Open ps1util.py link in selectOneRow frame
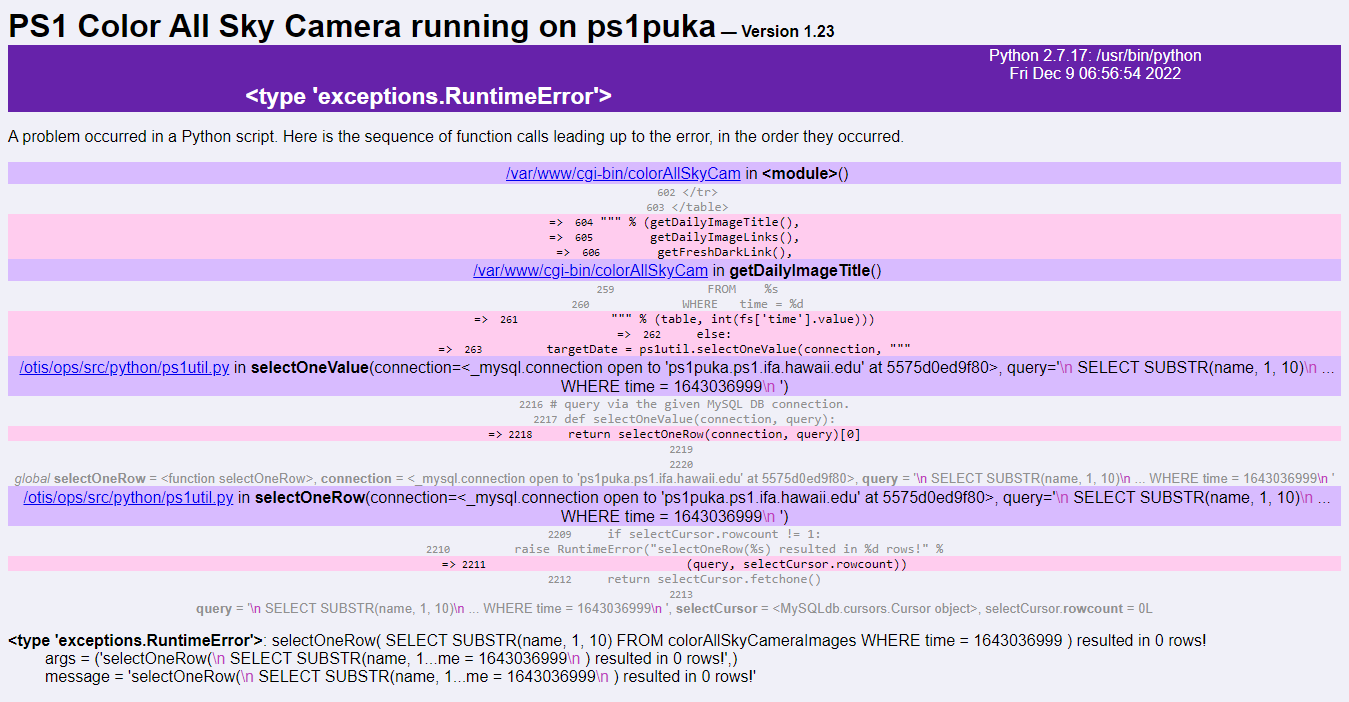 point(129,498)
